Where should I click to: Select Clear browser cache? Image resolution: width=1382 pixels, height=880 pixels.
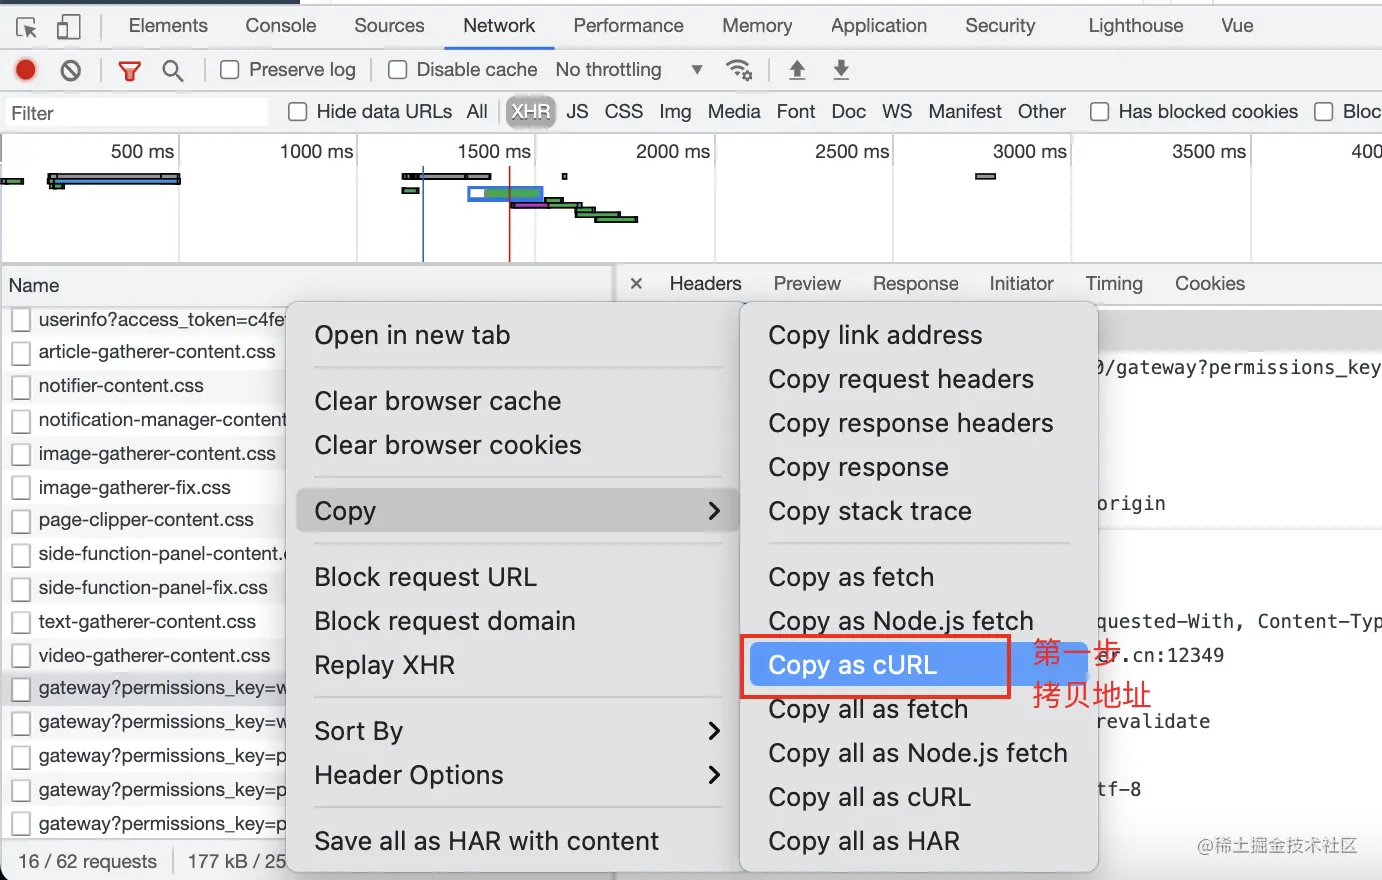click(x=438, y=401)
